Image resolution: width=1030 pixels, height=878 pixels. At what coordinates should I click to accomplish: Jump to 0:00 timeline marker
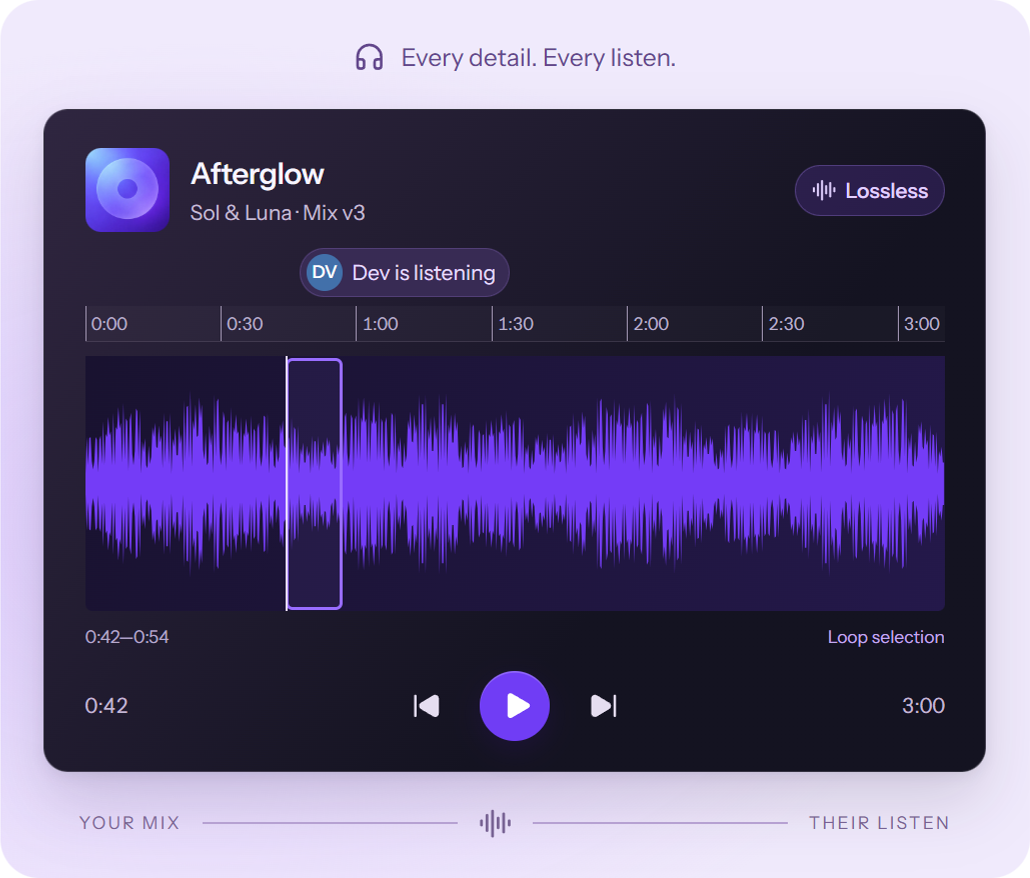109,324
